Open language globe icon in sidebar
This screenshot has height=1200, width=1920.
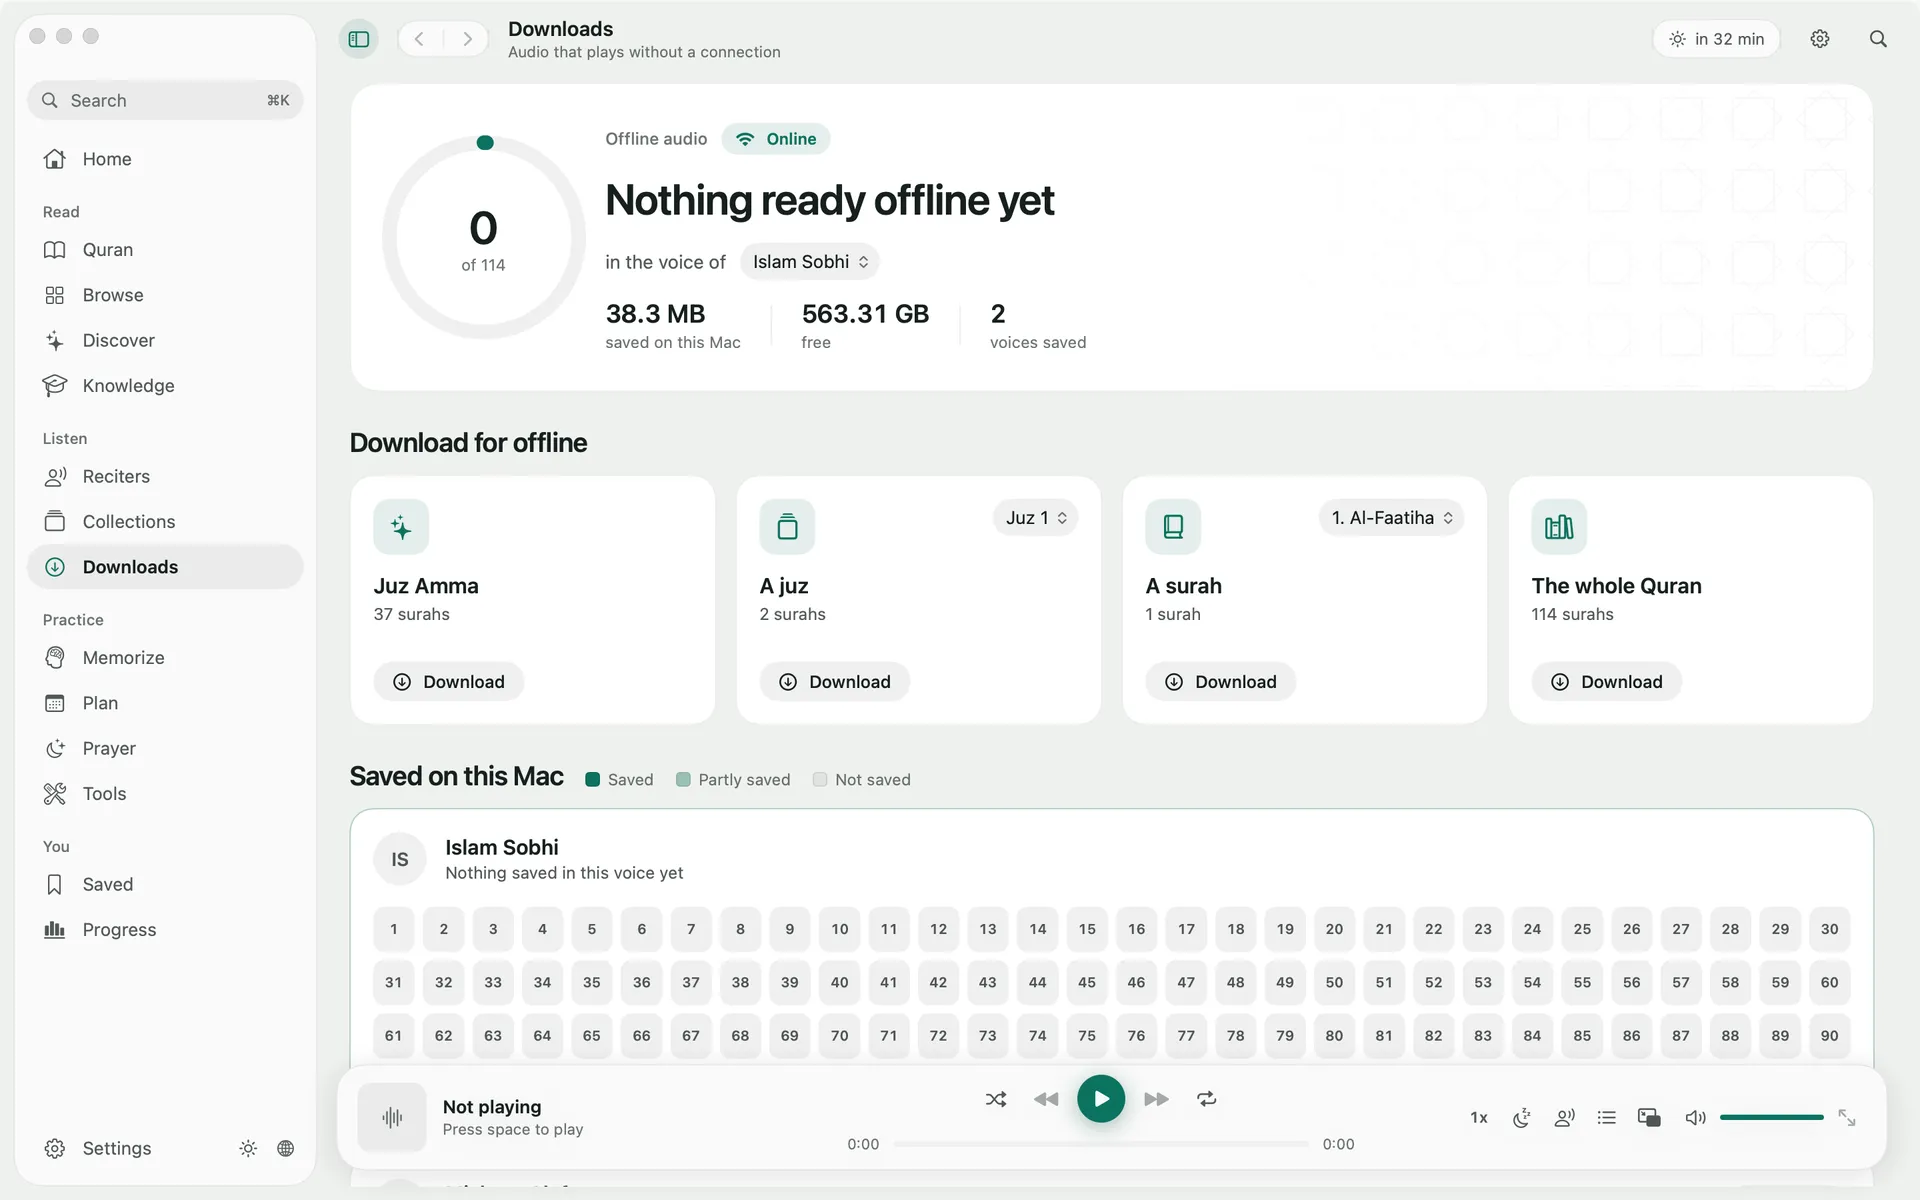286,1148
